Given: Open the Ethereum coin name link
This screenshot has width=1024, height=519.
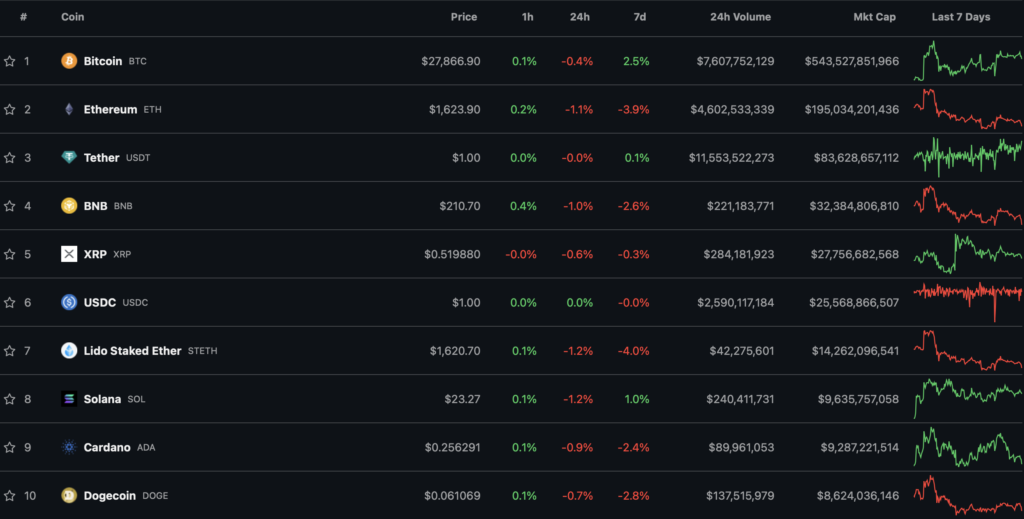Looking at the screenshot, I should pyautogui.click(x=110, y=109).
